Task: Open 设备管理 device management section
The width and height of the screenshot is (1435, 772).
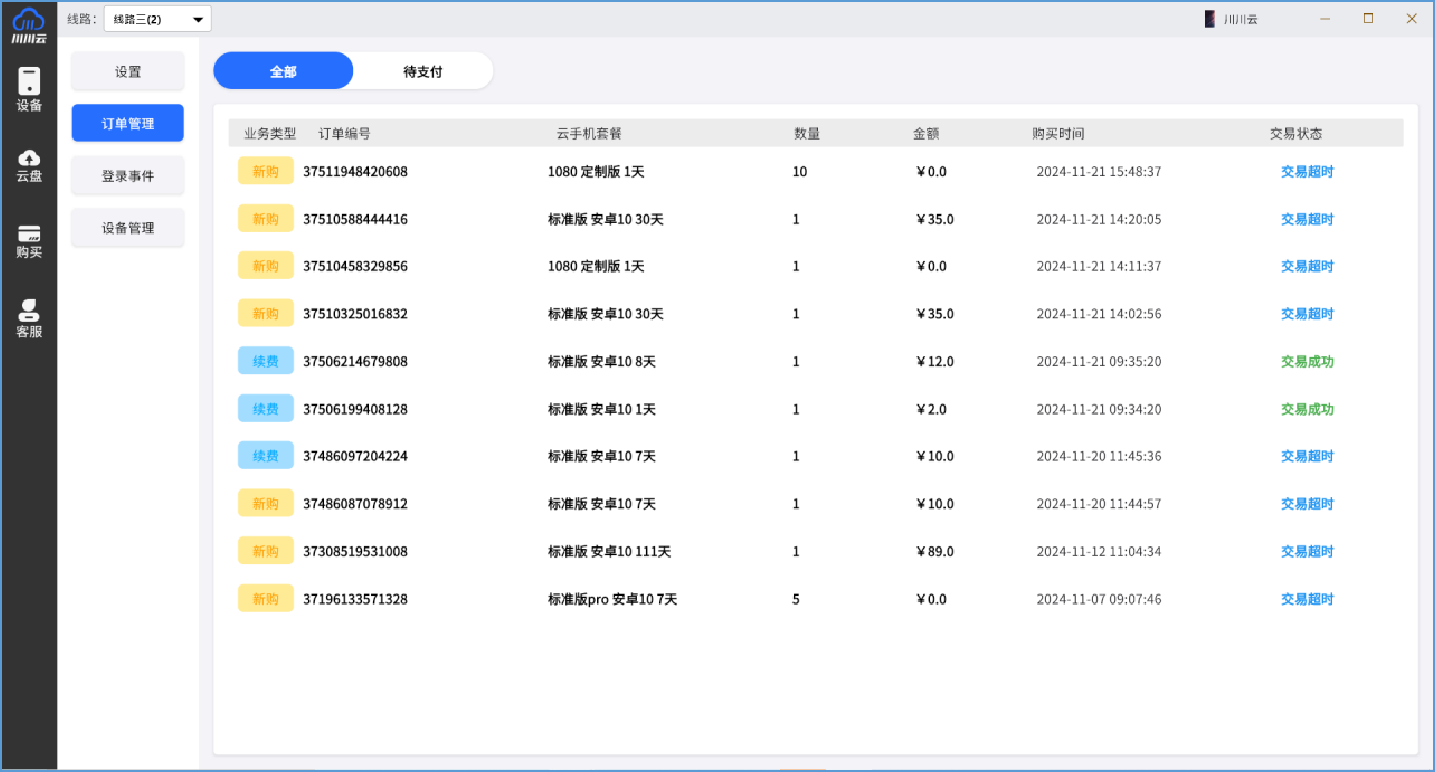Action: tap(128, 228)
